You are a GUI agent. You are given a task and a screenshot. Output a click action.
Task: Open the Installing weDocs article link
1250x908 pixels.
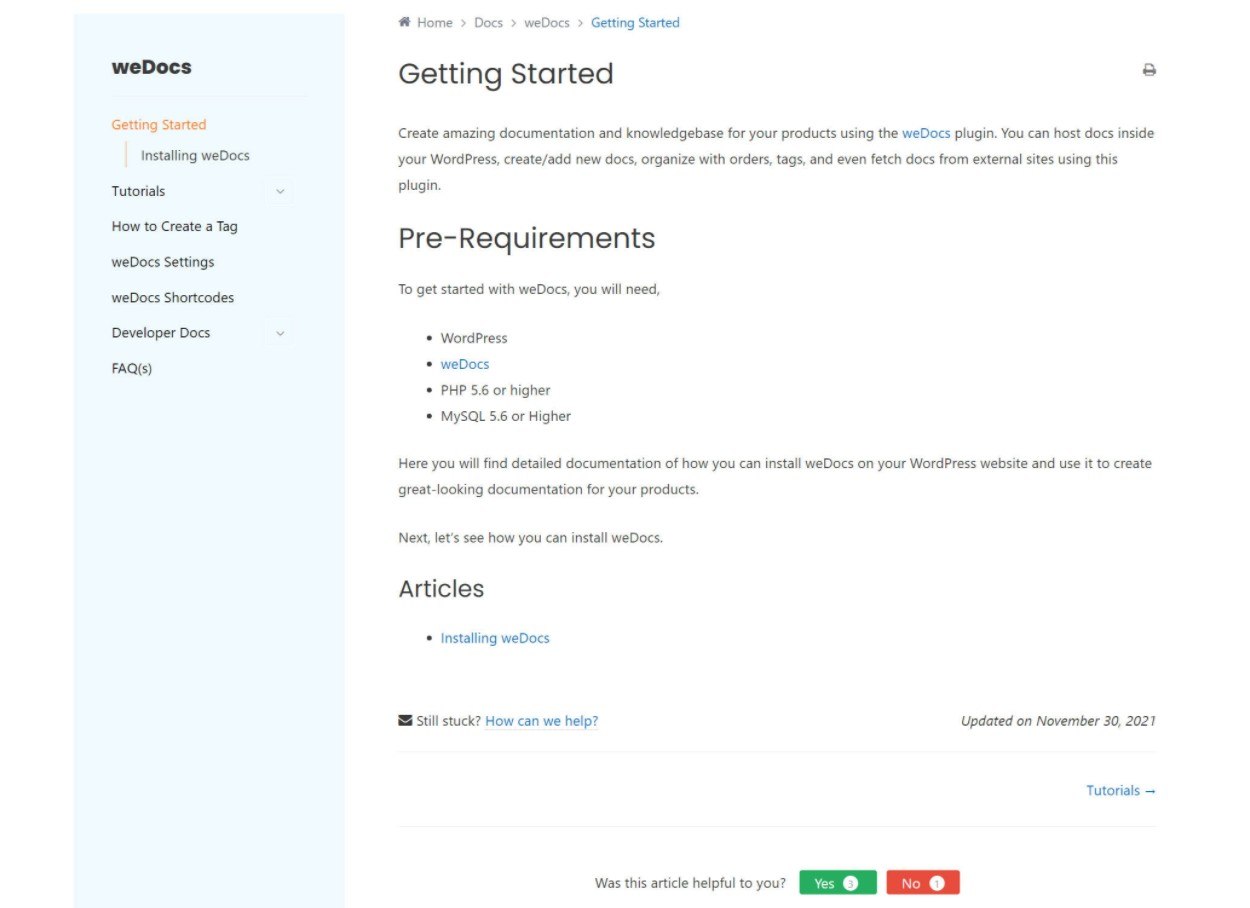495,638
